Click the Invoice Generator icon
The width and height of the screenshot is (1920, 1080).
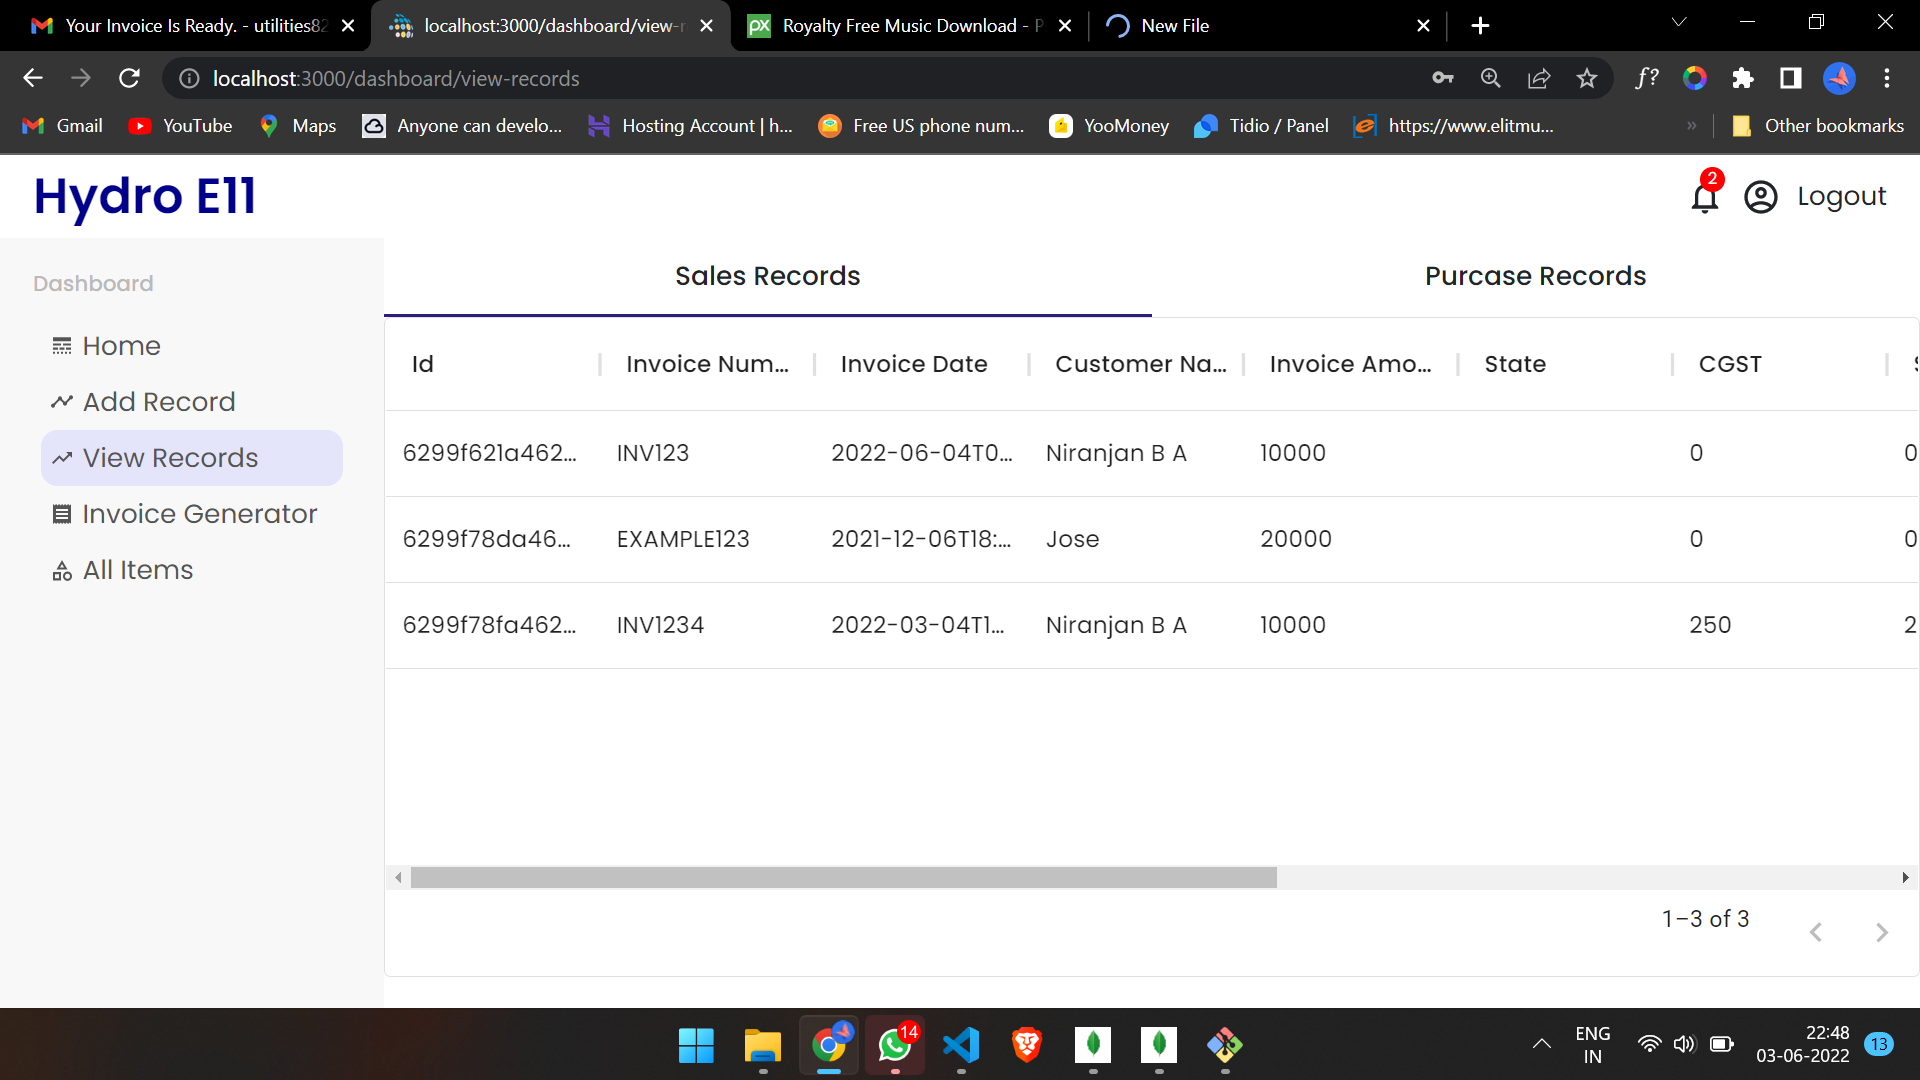pos(61,513)
